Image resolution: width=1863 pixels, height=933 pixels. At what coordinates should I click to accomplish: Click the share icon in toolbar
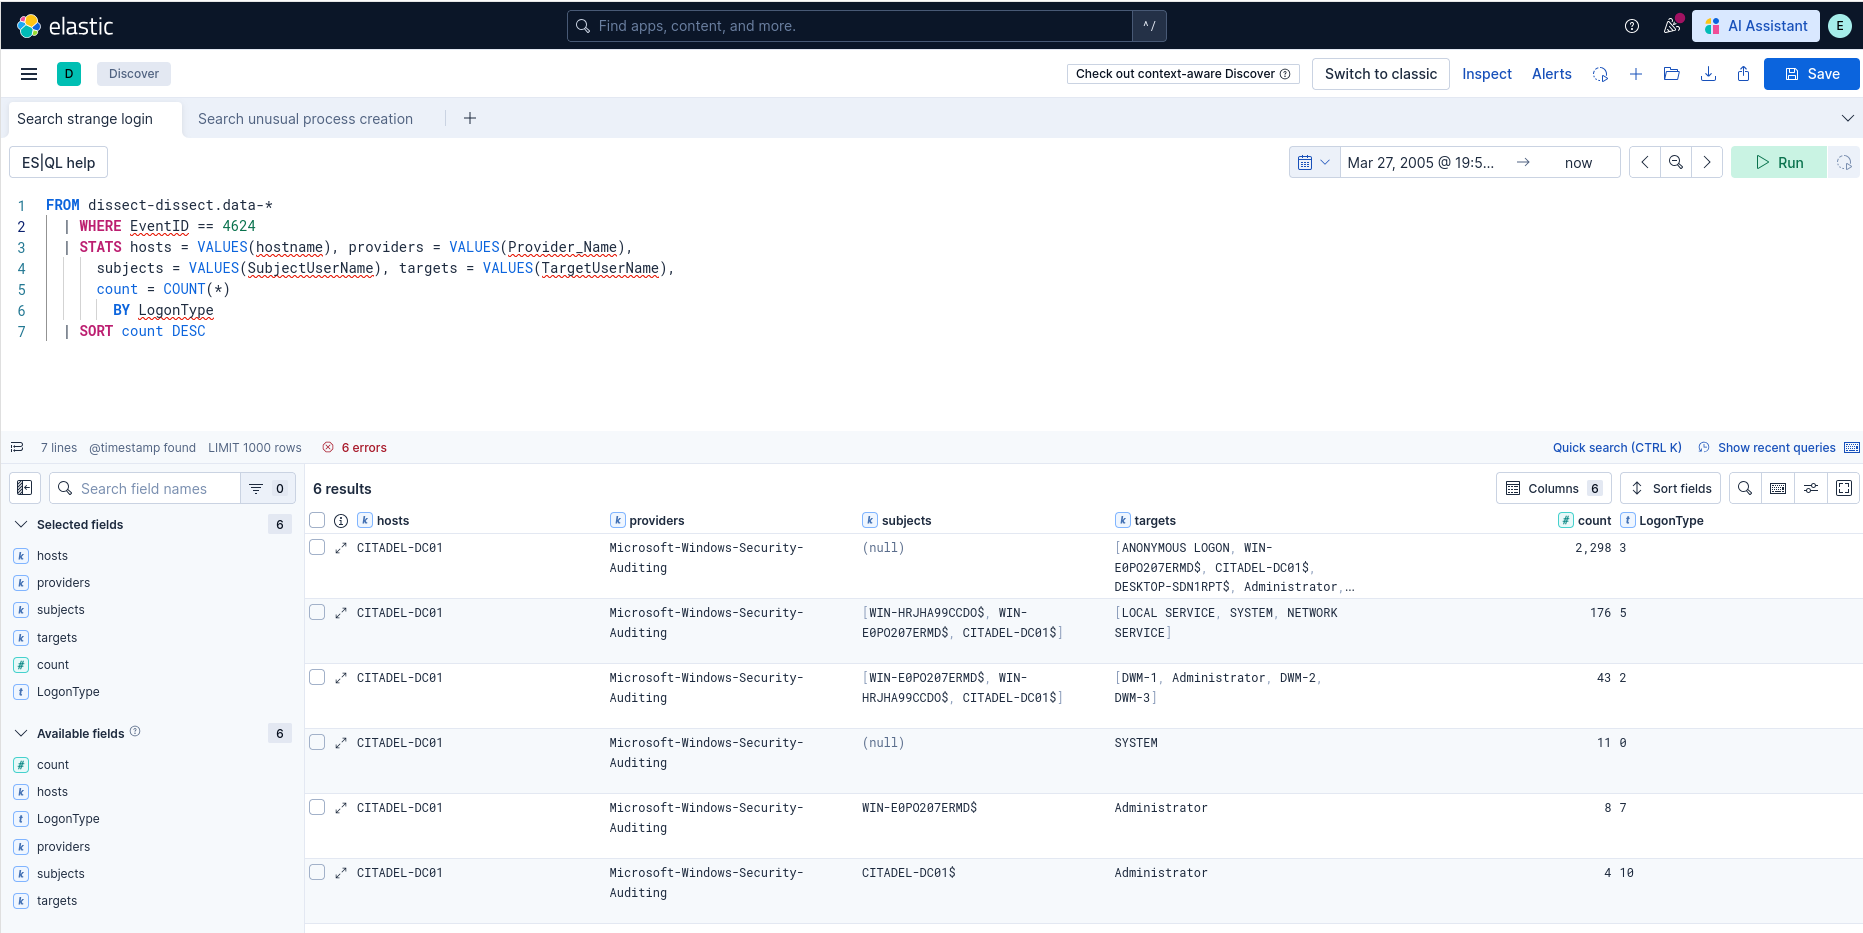(1743, 74)
